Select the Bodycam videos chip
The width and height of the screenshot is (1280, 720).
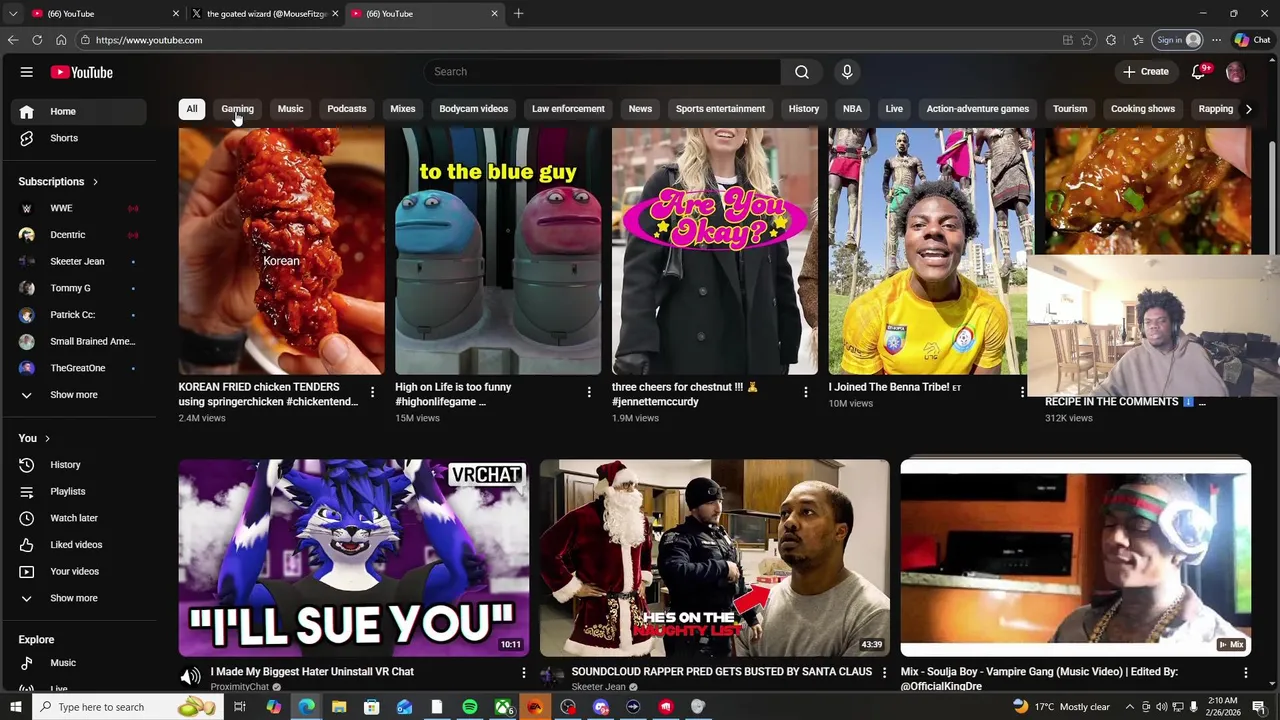[x=474, y=109]
